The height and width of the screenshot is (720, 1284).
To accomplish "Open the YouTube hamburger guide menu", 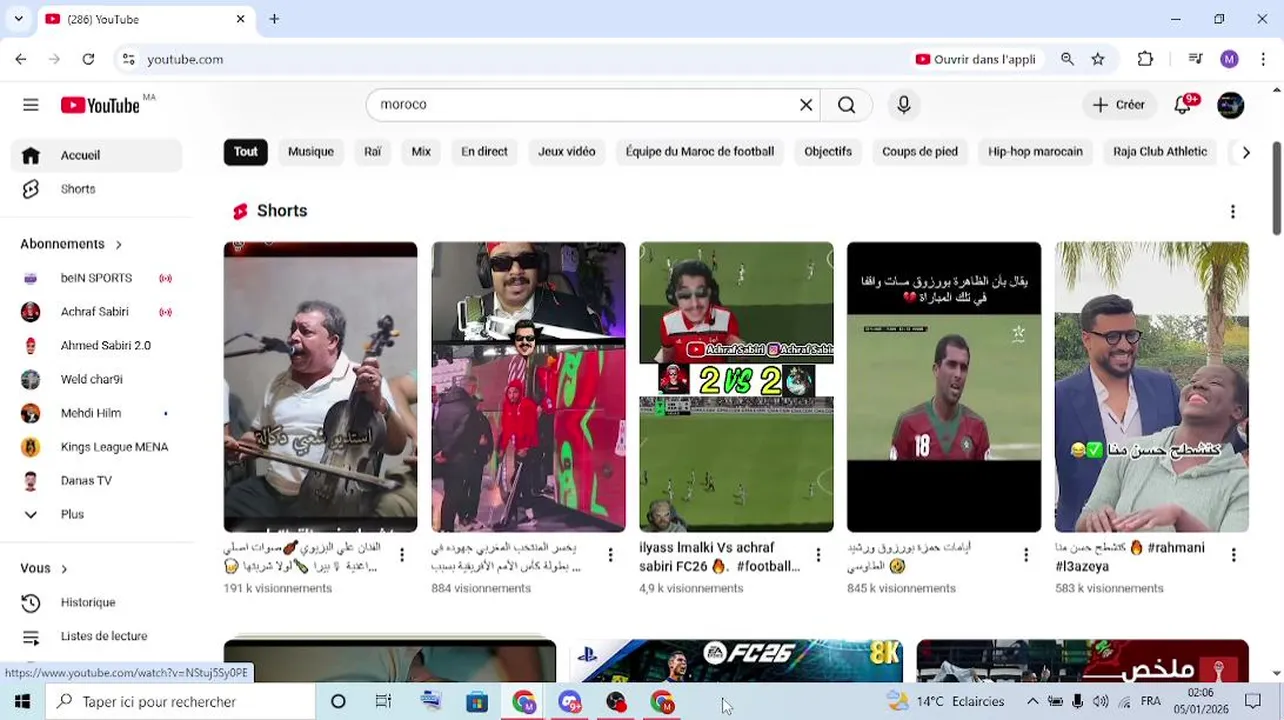I will click(x=31, y=105).
